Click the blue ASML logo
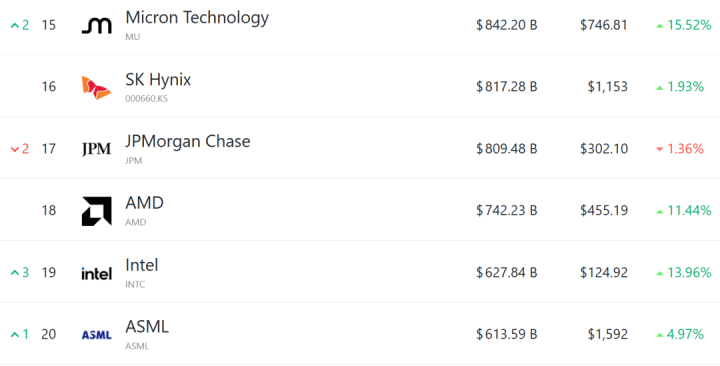Viewport: 720px width, 366px height. [96, 335]
